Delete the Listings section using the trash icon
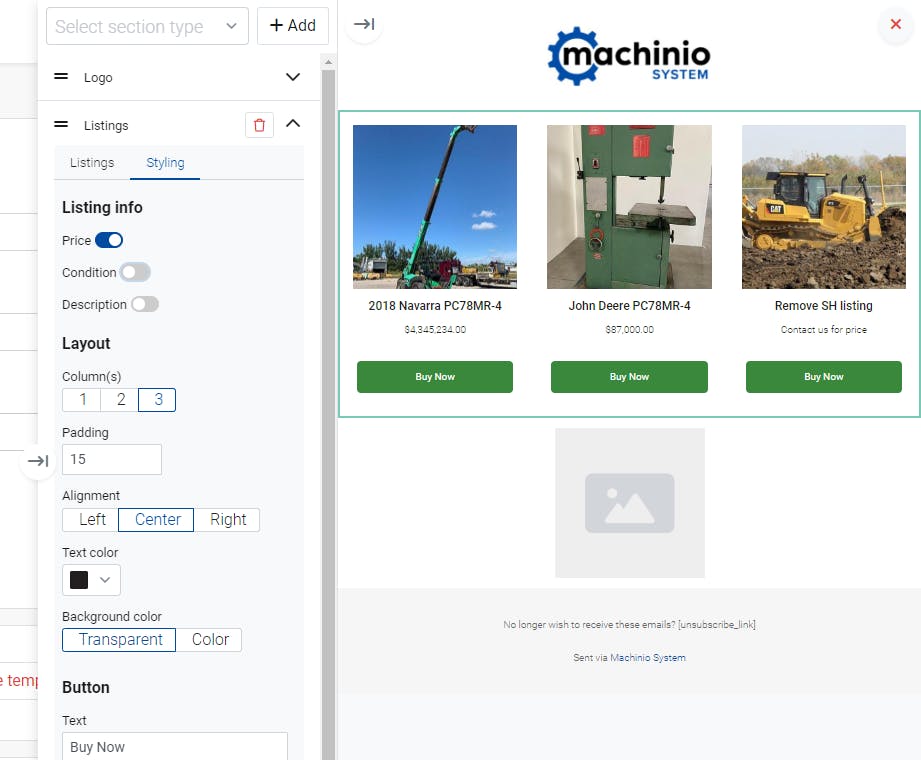The height and width of the screenshot is (760, 921). [259, 124]
